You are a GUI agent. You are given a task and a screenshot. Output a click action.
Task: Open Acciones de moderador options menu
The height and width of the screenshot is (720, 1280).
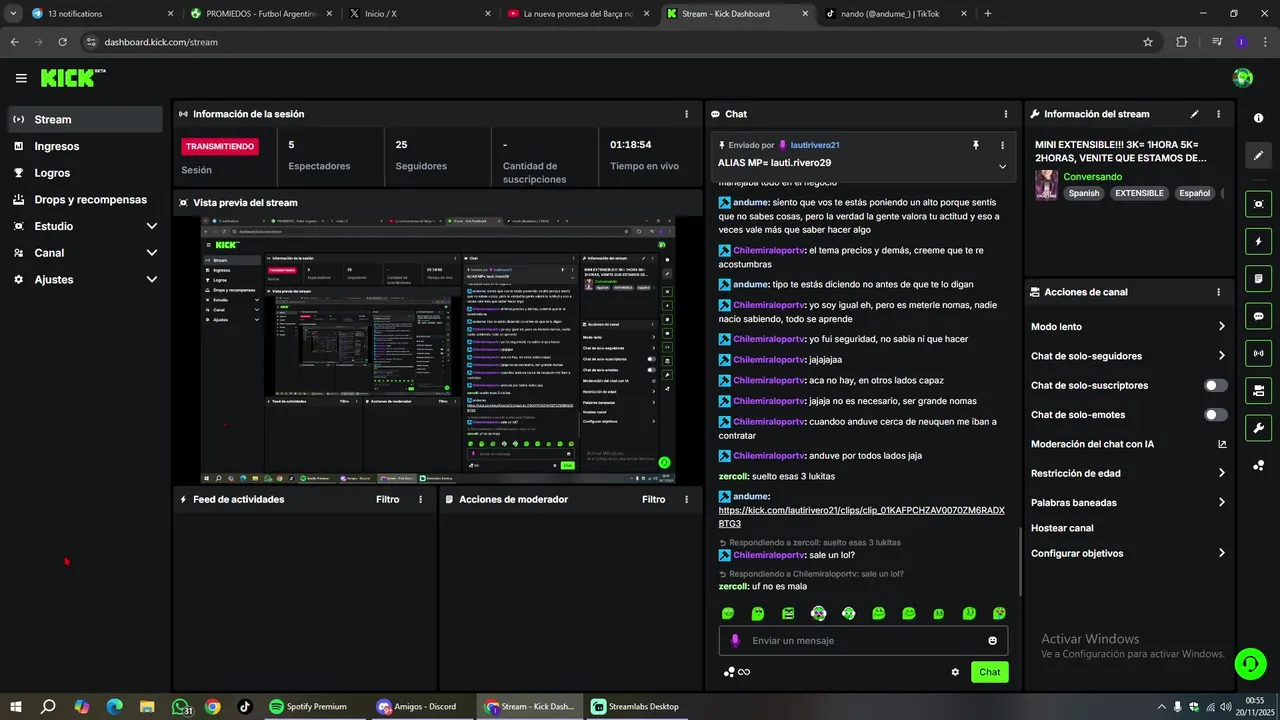[x=686, y=499]
